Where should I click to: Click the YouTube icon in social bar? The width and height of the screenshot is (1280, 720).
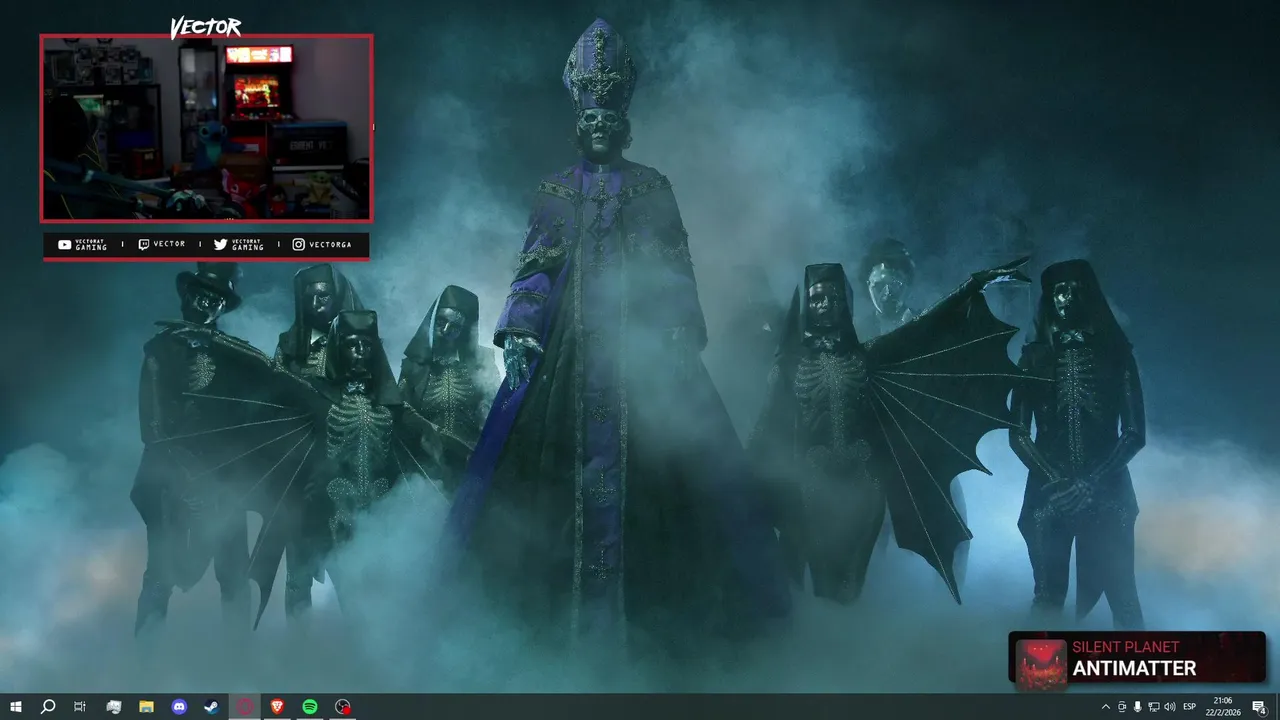click(x=64, y=244)
